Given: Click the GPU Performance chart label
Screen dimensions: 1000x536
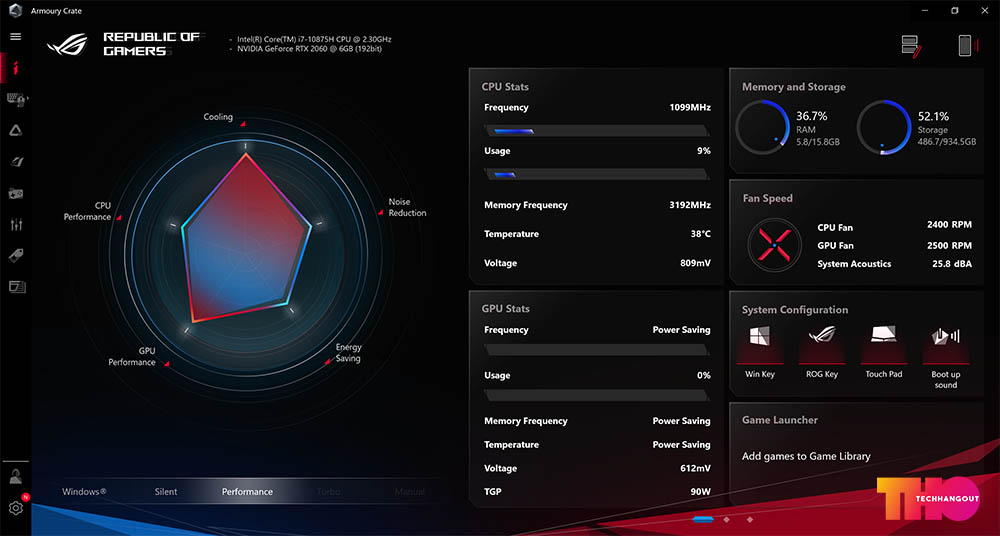Looking at the screenshot, I should click(132, 357).
